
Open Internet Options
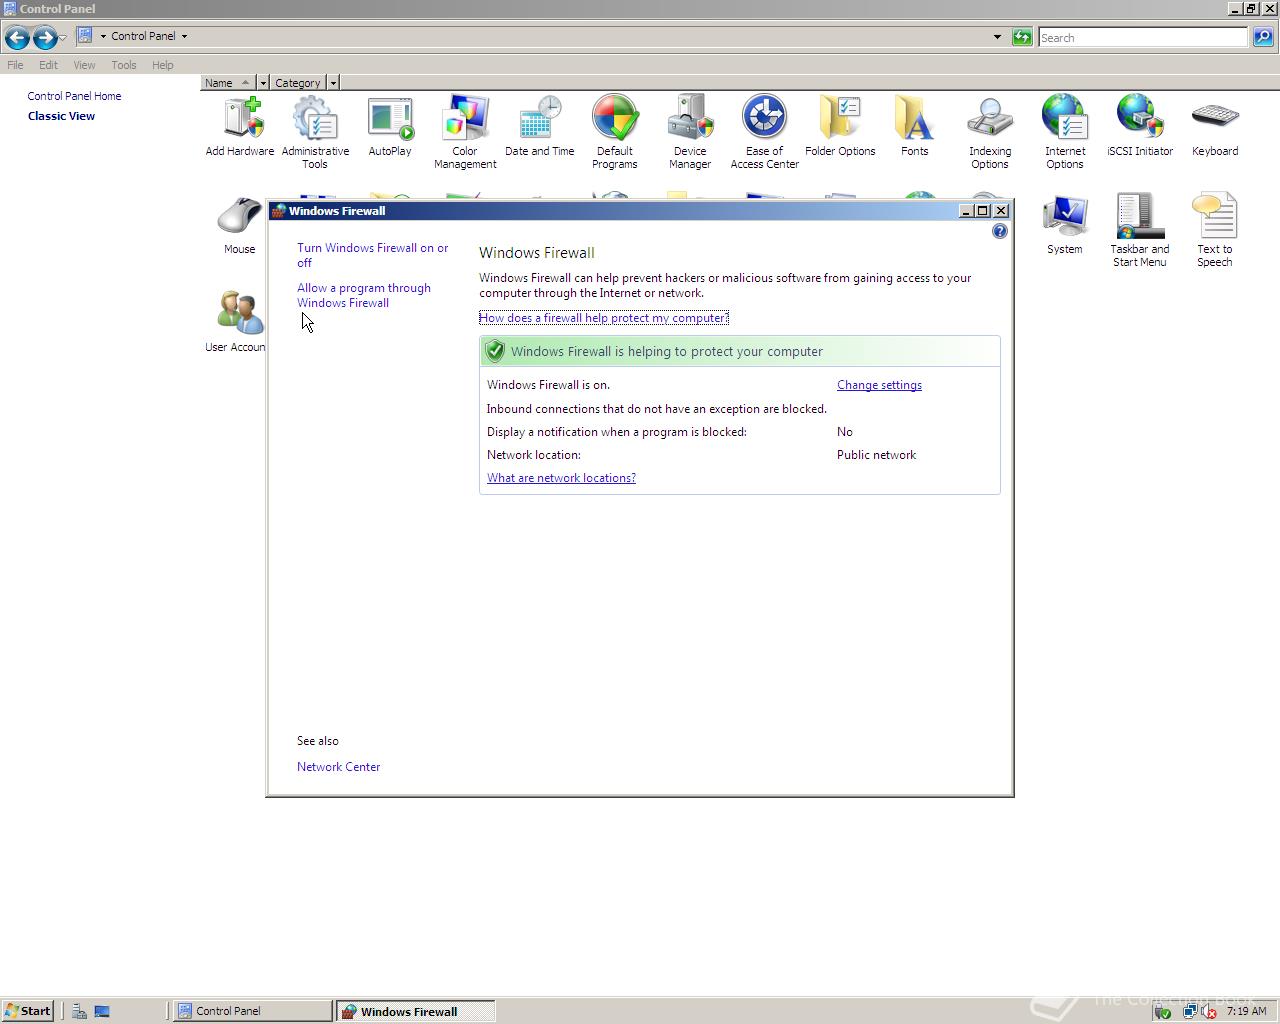tap(1065, 132)
